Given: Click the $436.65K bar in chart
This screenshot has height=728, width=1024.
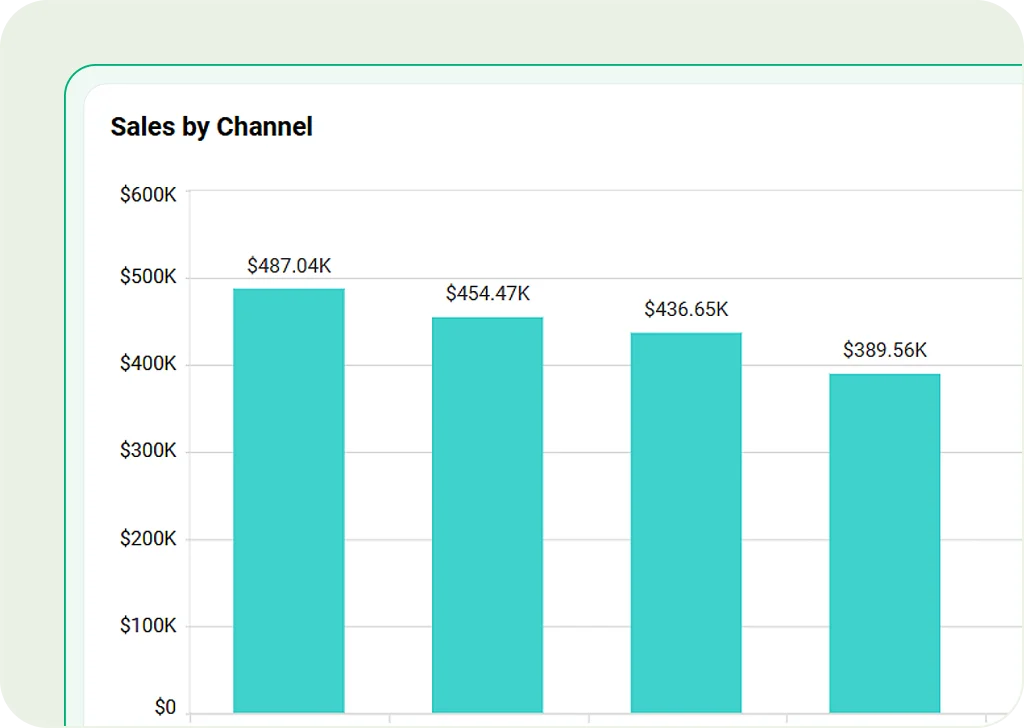Looking at the screenshot, I should [686, 522].
